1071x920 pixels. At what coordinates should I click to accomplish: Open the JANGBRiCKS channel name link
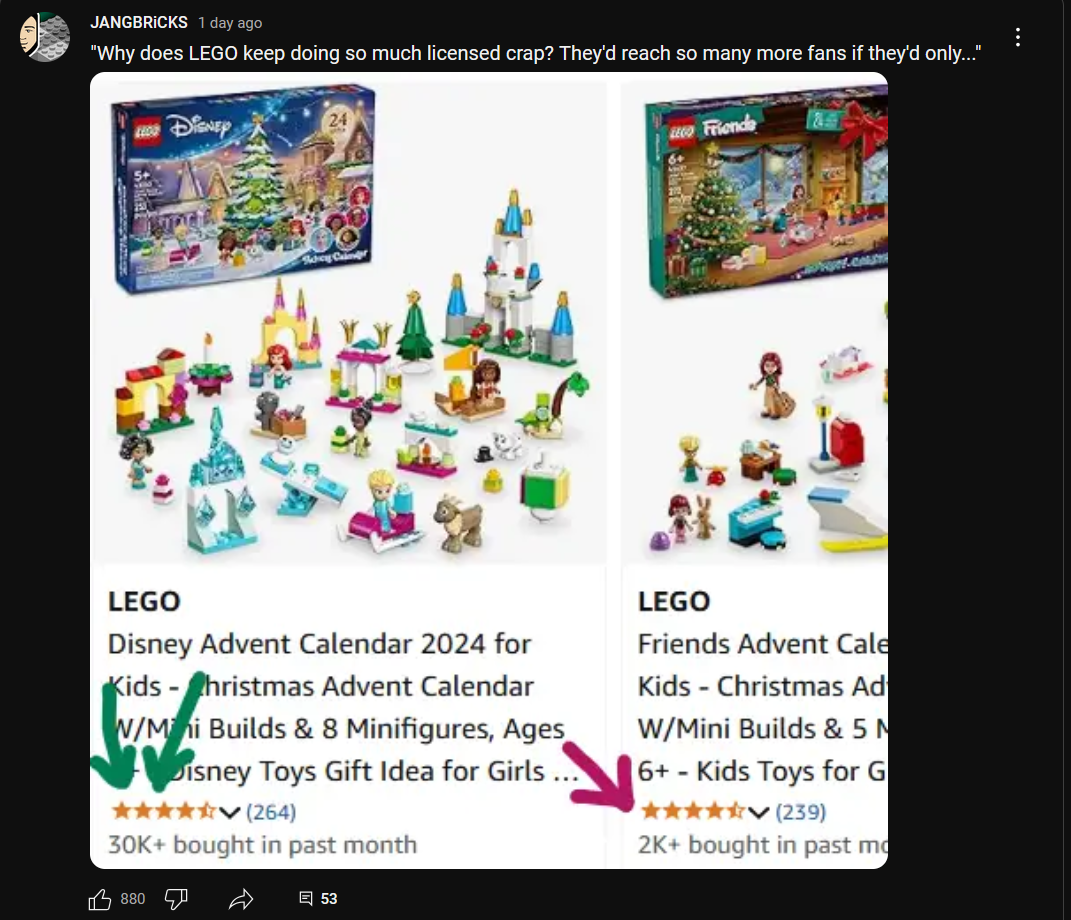(x=139, y=23)
